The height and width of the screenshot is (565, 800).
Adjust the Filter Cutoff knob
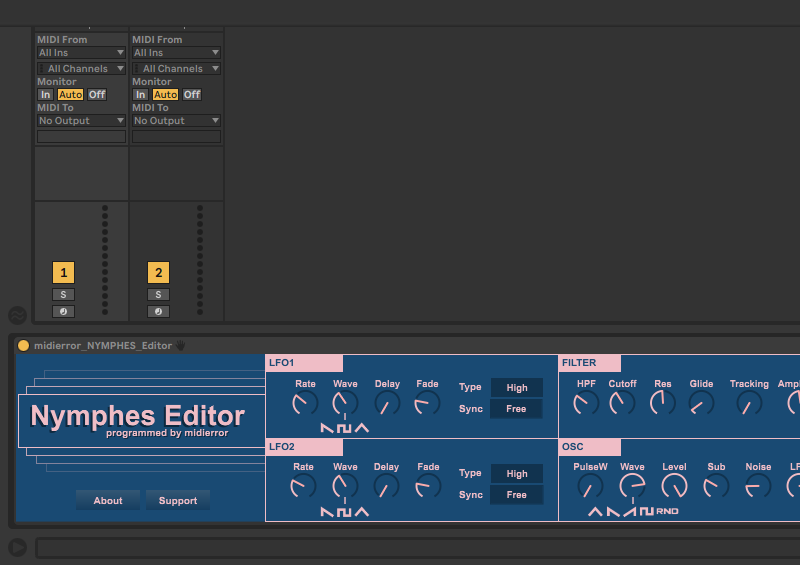tap(622, 404)
